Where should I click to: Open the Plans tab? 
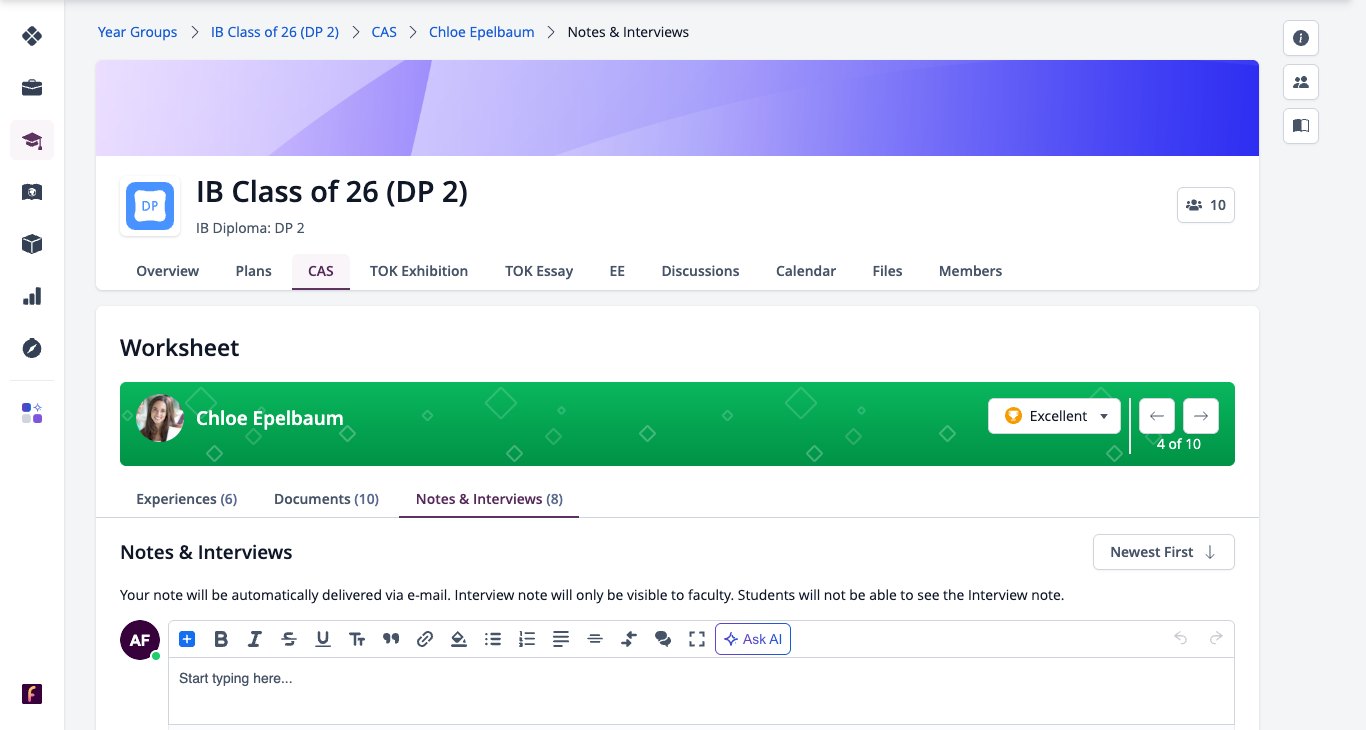pos(253,271)
